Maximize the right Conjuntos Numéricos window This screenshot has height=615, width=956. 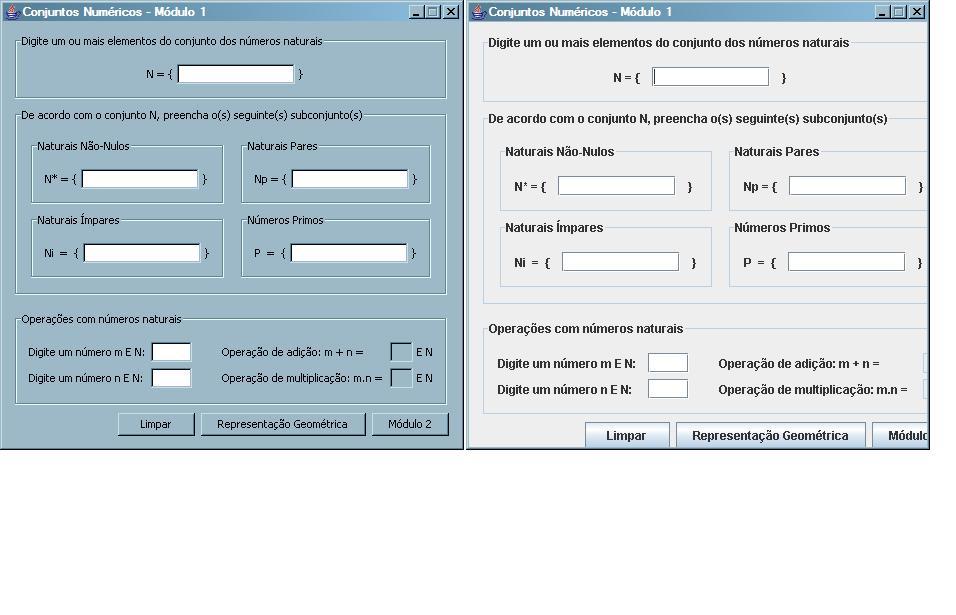pos(899,12)
